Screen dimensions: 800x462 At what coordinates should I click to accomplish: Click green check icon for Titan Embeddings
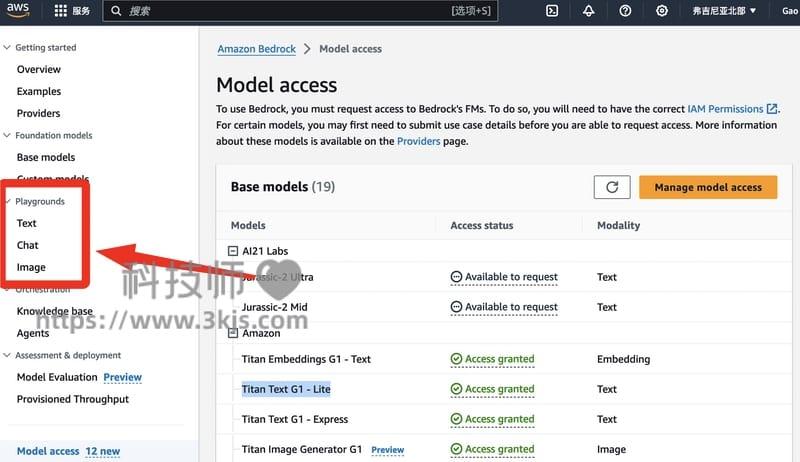(x=456, y=359)
